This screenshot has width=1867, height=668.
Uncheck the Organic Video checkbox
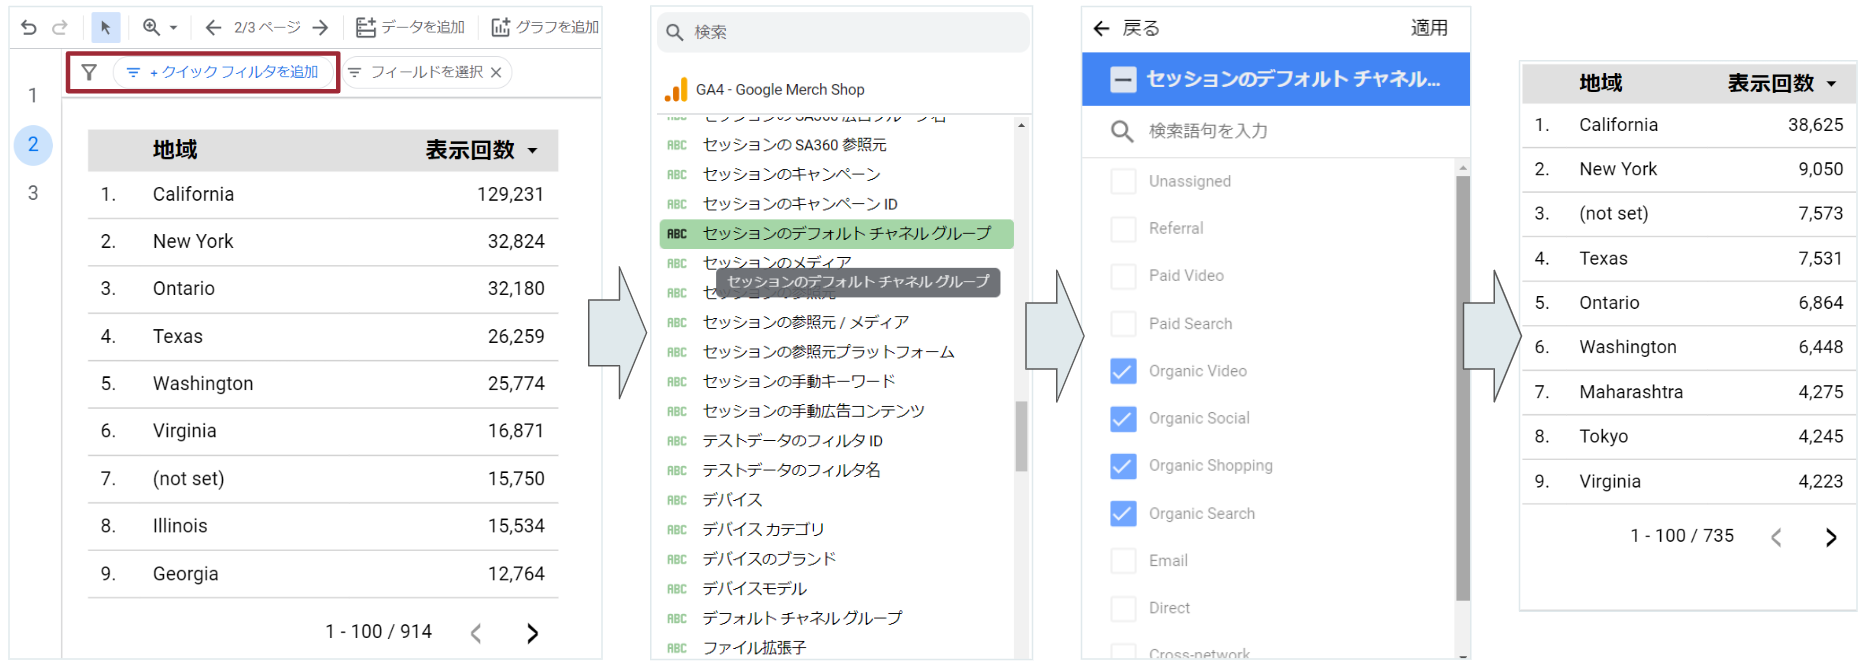(x=1123, y=371)
